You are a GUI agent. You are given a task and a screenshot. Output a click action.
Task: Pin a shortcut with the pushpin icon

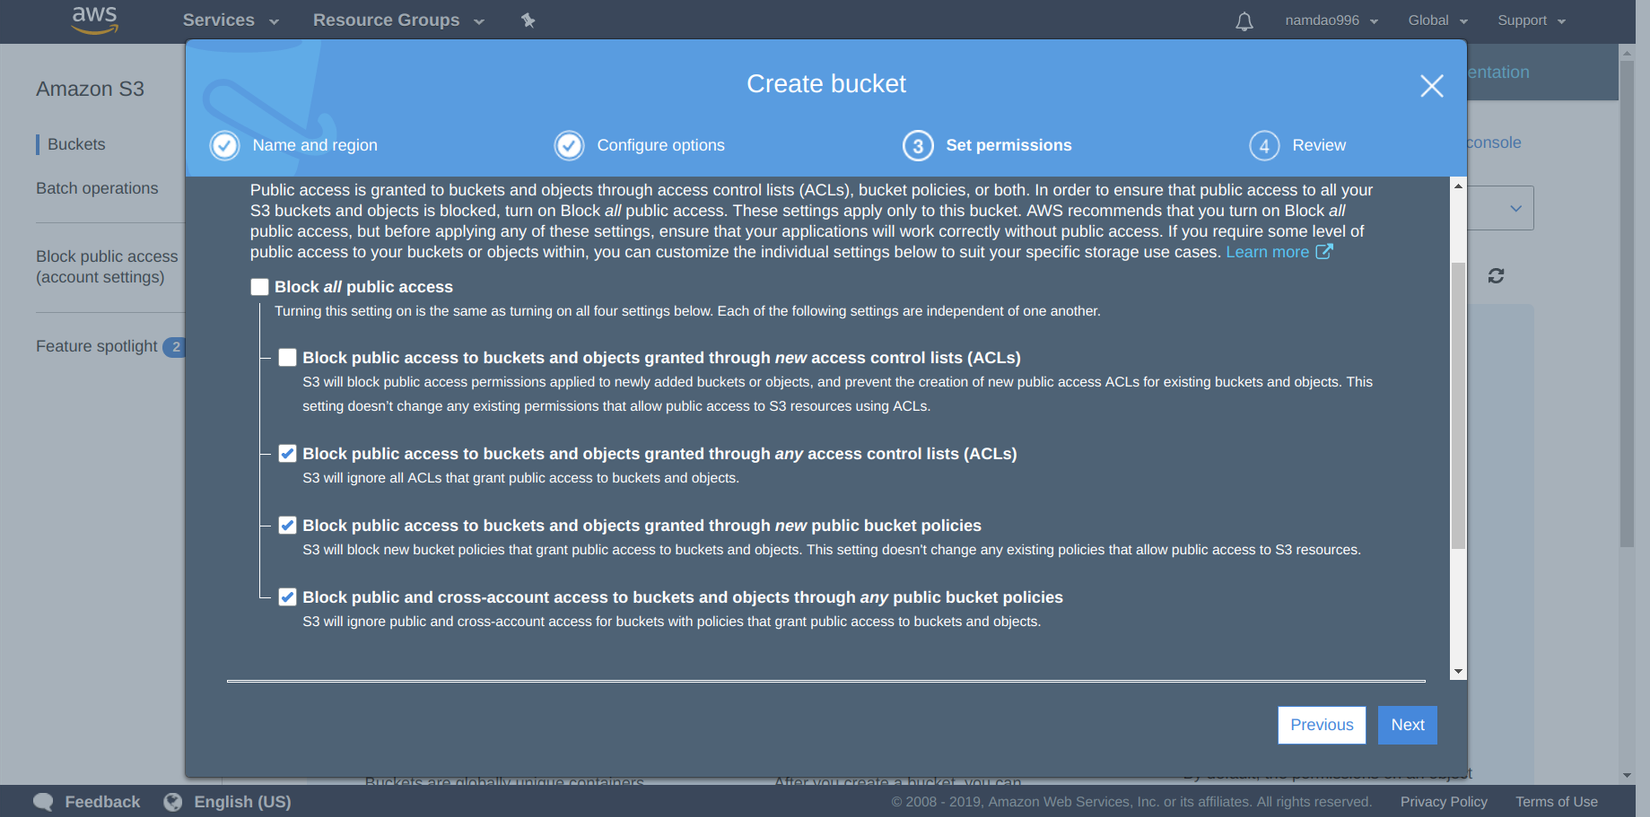click(528, 20)
